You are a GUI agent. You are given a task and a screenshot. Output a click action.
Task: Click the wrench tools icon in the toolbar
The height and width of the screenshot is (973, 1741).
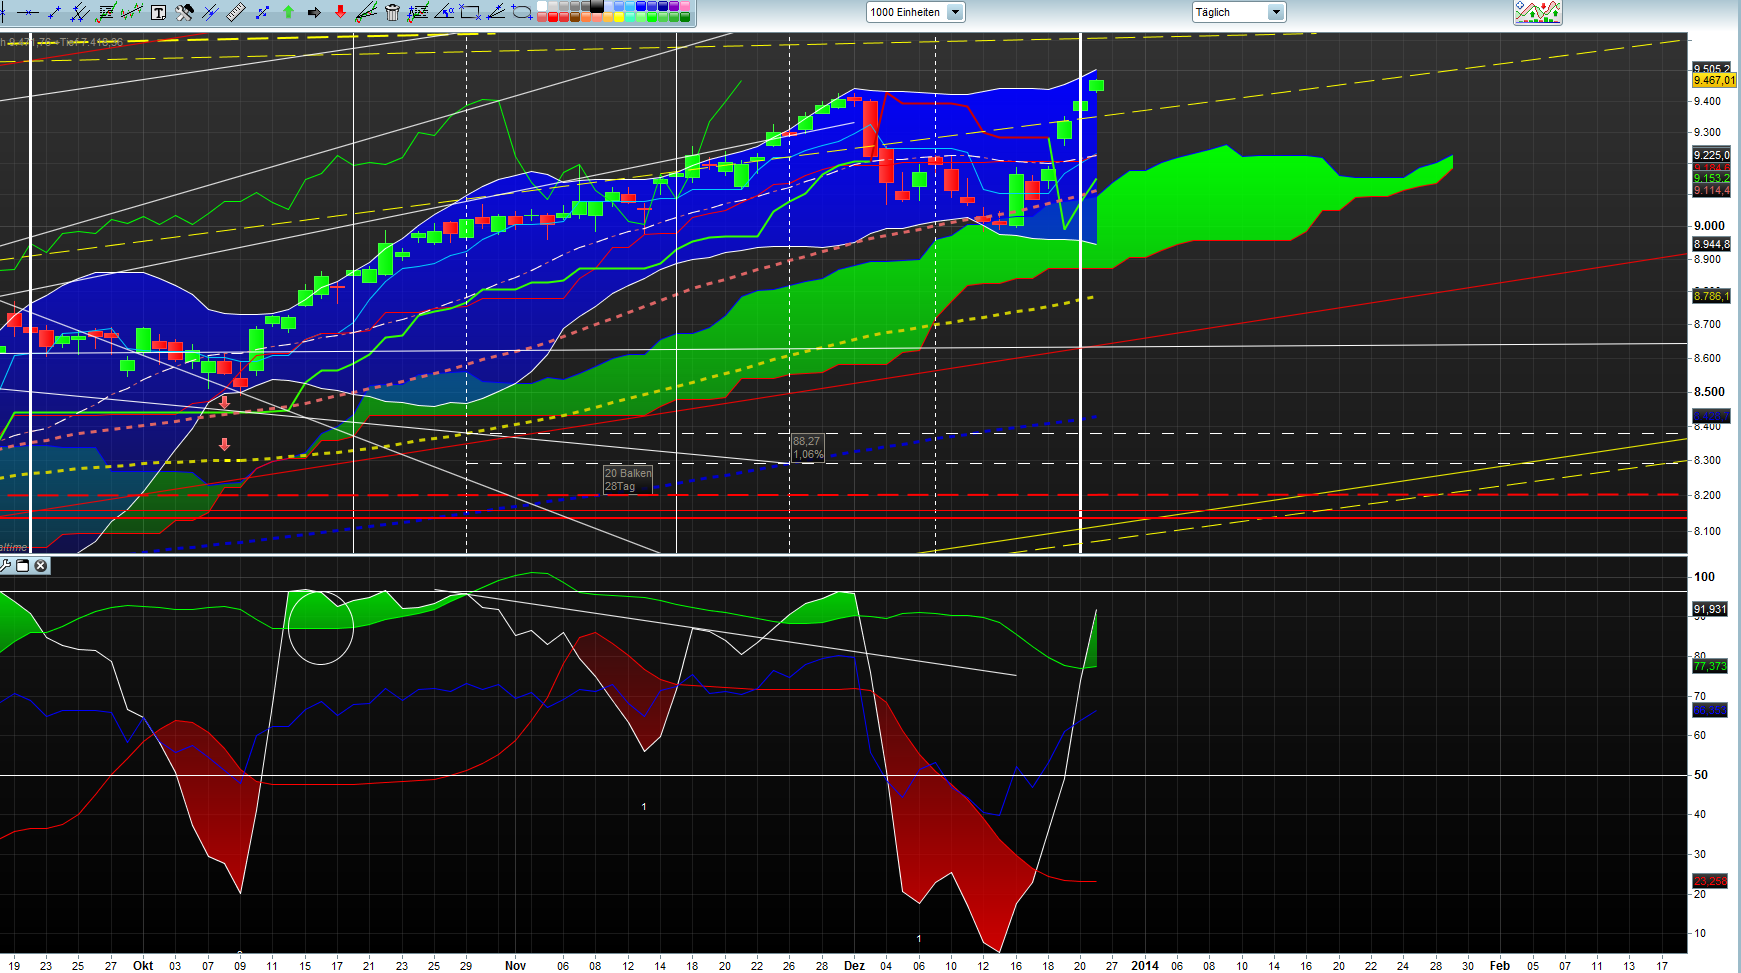[183, 13]
